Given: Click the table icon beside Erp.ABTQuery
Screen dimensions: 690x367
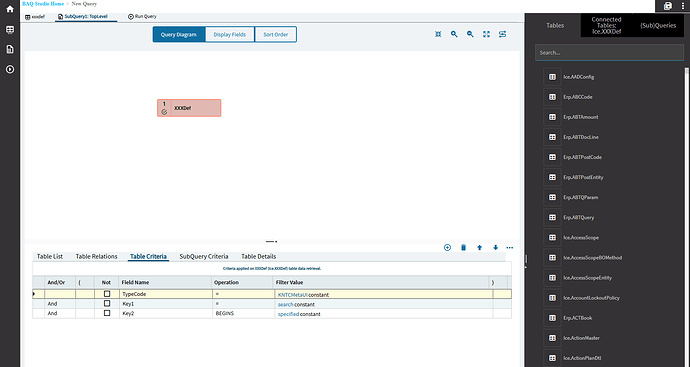Looking at the screenshot, I should [552, 217].
